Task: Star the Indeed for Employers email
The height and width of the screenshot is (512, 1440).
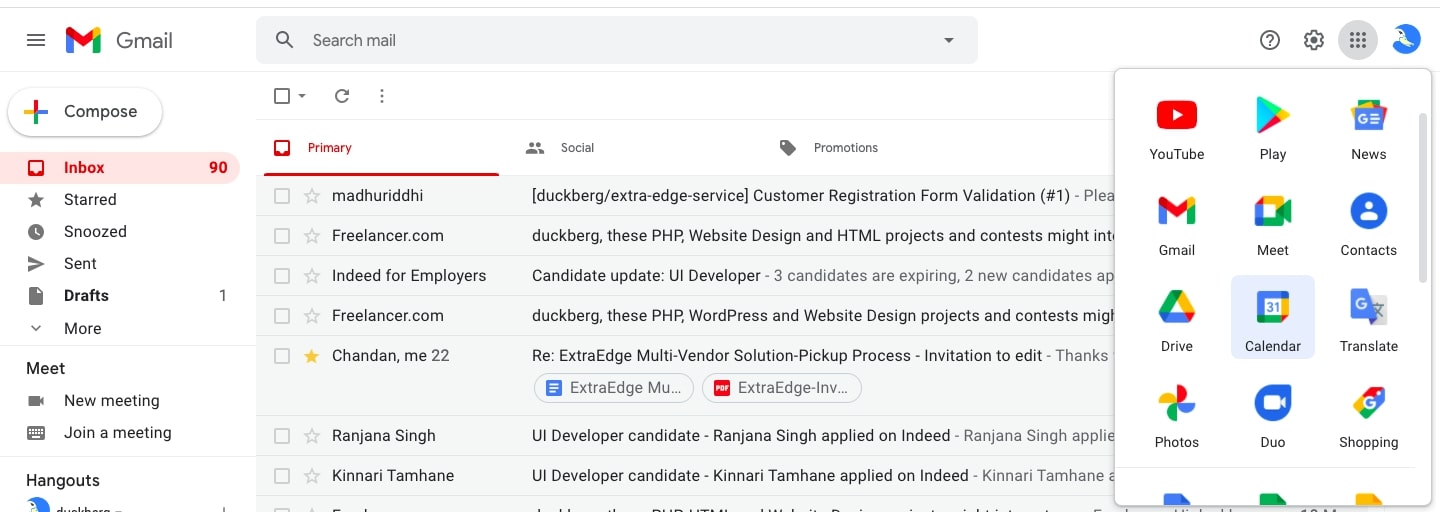Action: (311, 276)
